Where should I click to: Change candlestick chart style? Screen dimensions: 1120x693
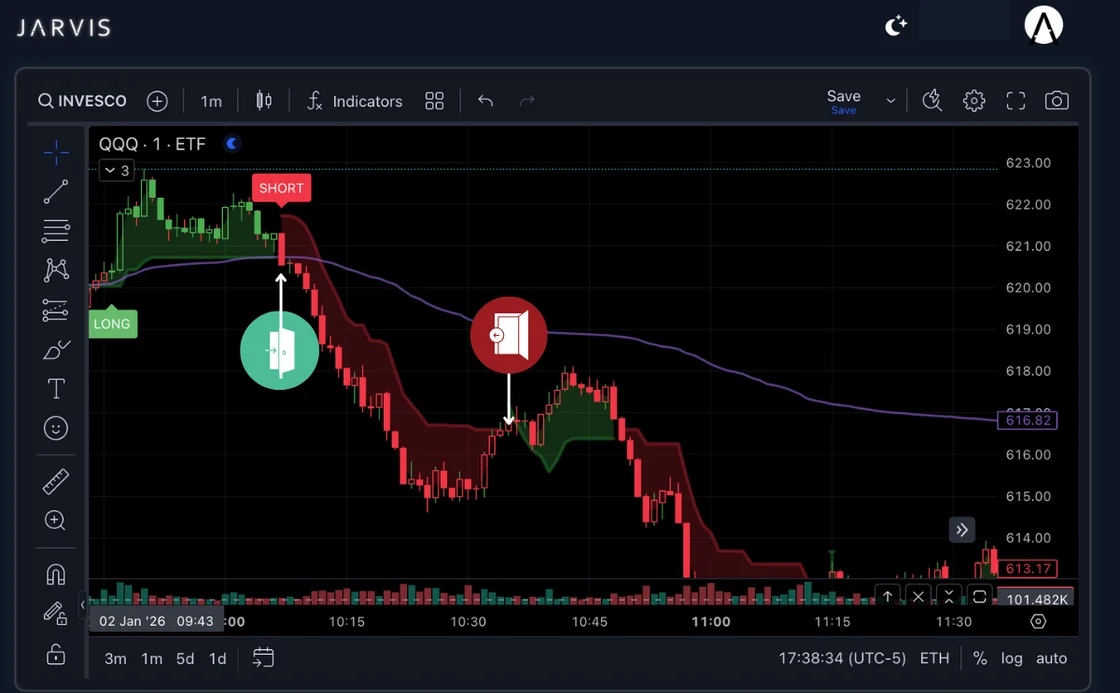[x=264, y=101]
